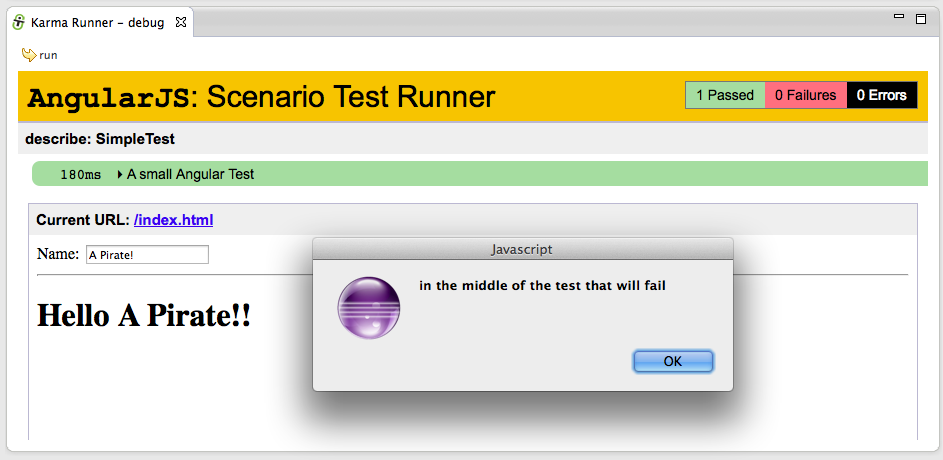Click the green 1 Passed indicator
Screen dimensions: 943x460
[725, 95]
